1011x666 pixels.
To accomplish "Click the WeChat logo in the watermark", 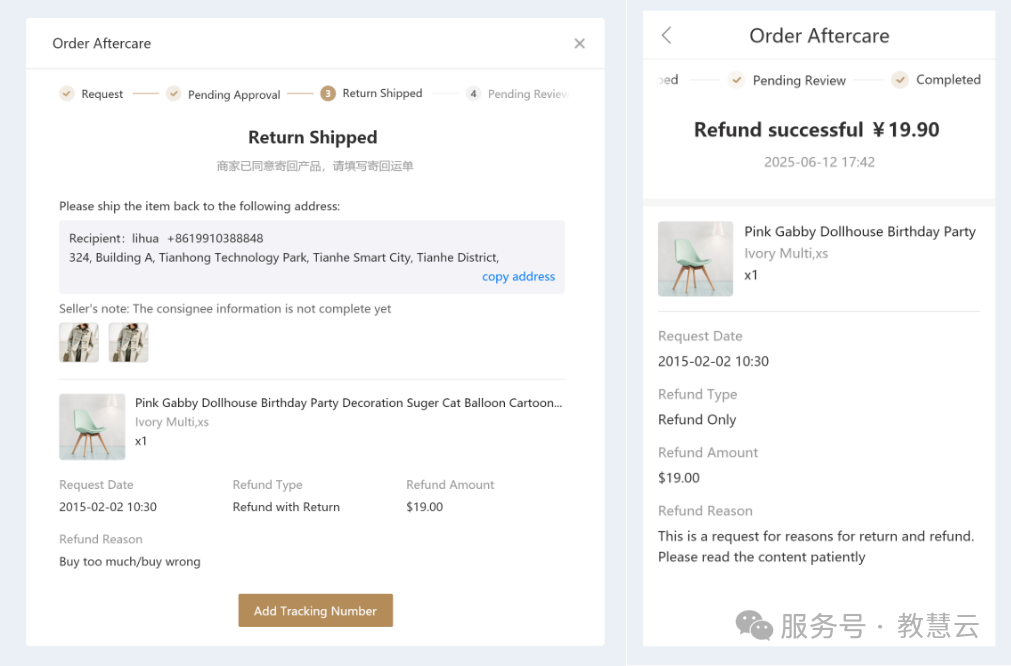I will pyautogui.click(x=754, y=626).
